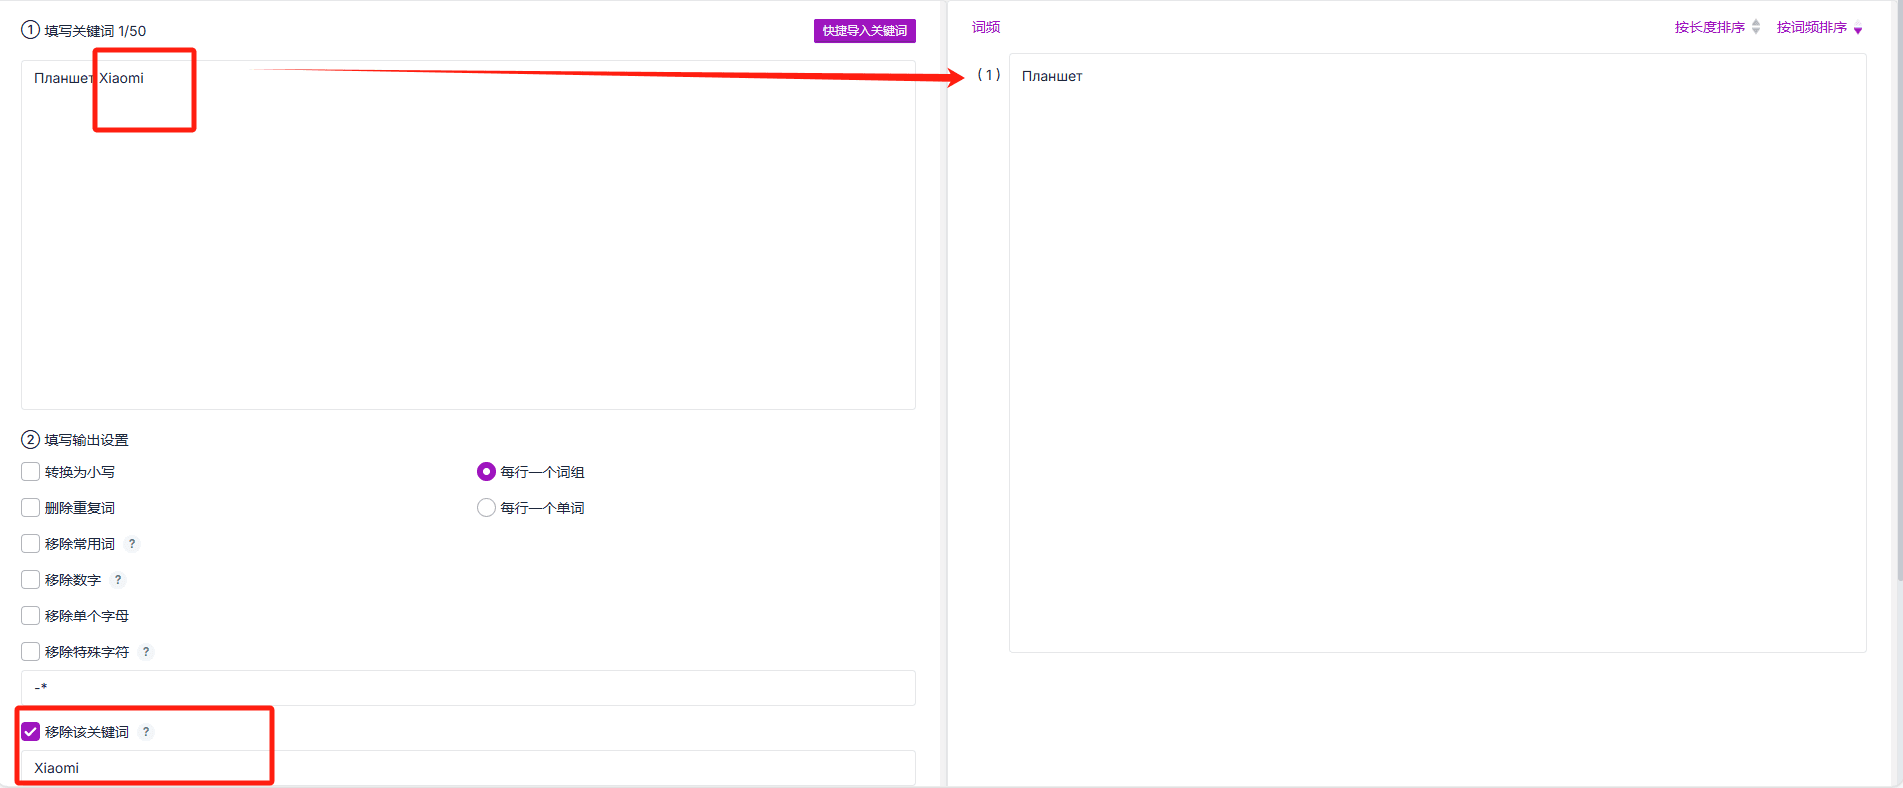The image size is (1903, 788).
Task: Enable the 转换为小写 checkbox
Action: click(31, 472)
